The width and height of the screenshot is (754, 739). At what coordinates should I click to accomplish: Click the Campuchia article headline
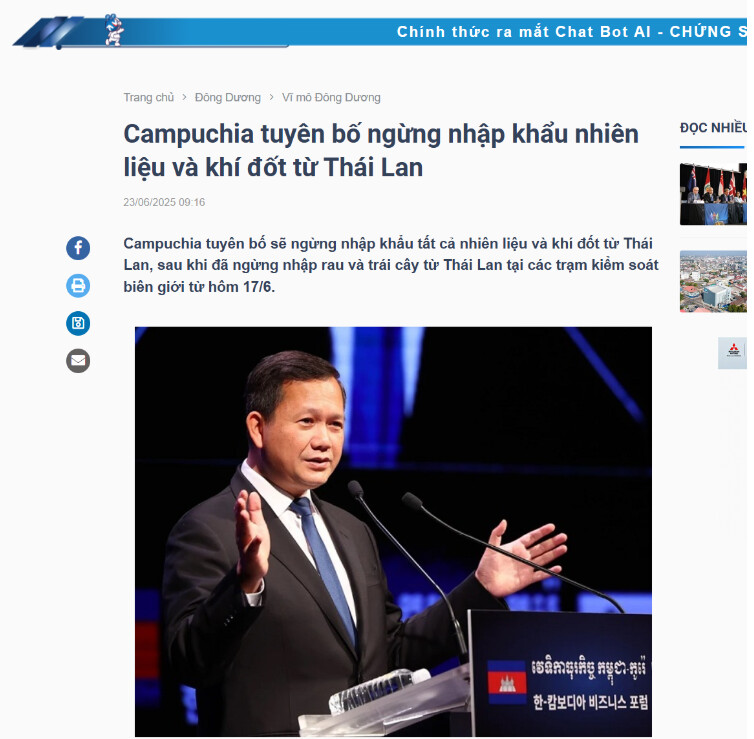tap(381, 150)
